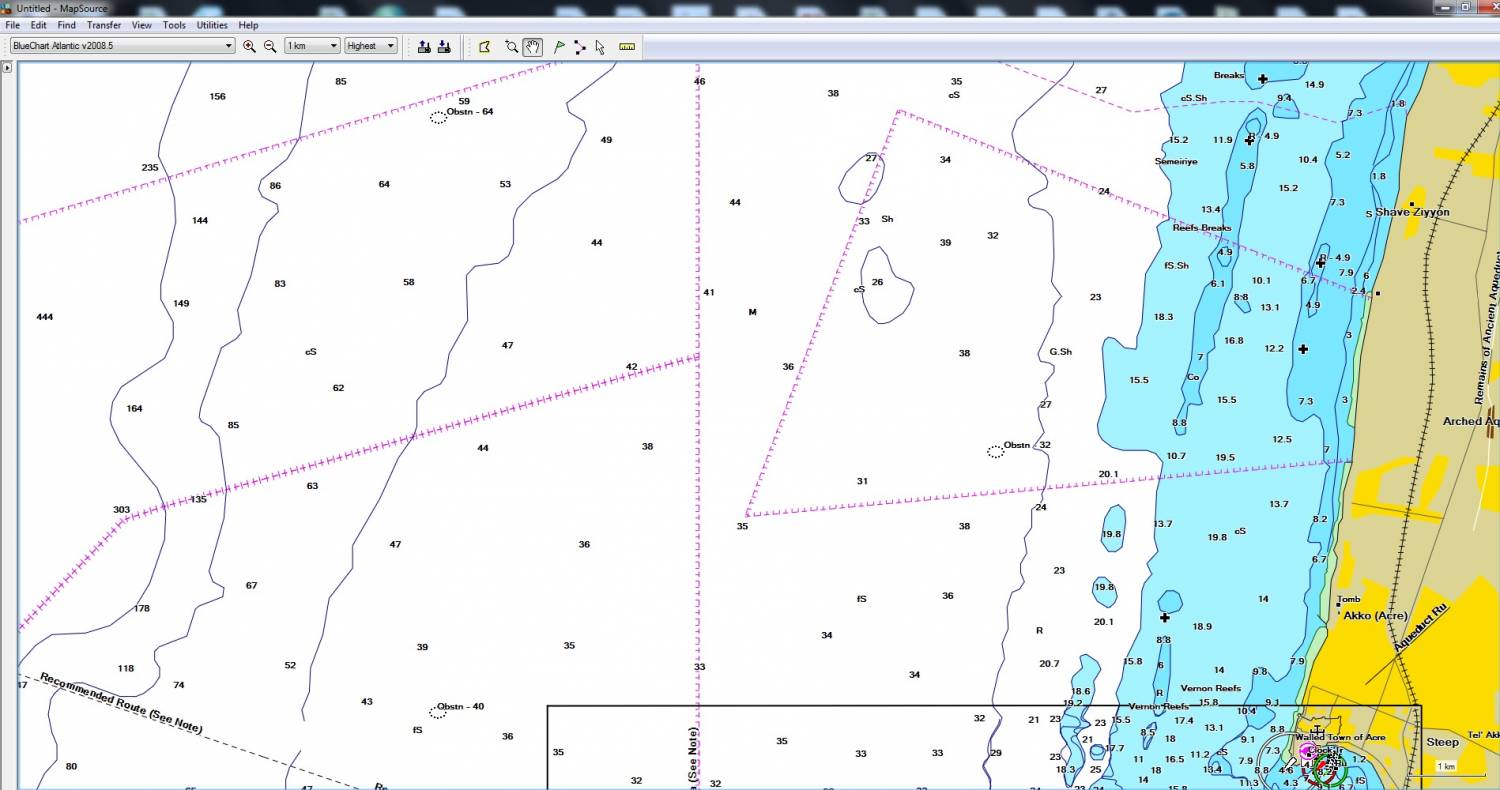1500x790 pixels.
Task: Pick the Selection arrow tool
Action: [600, 46]
